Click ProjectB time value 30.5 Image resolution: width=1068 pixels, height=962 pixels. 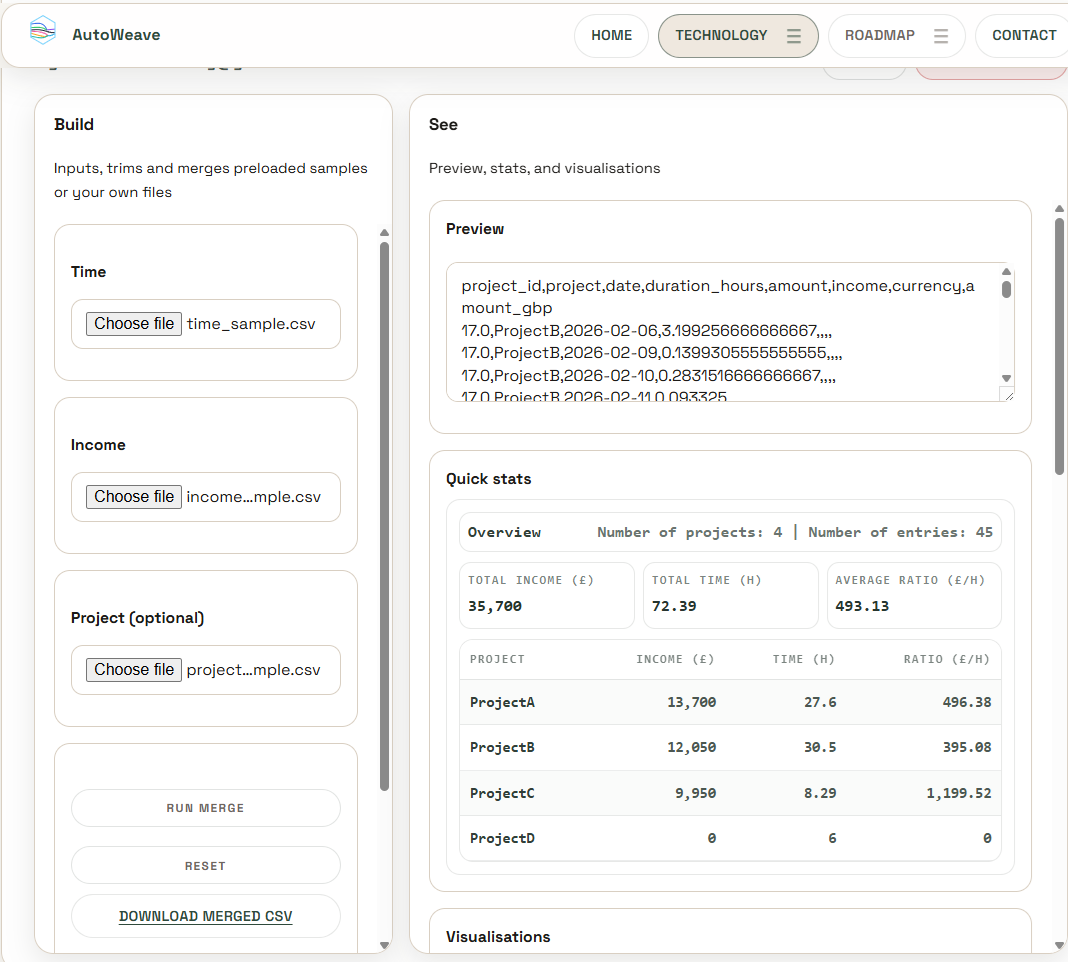[x=819, y=747]
